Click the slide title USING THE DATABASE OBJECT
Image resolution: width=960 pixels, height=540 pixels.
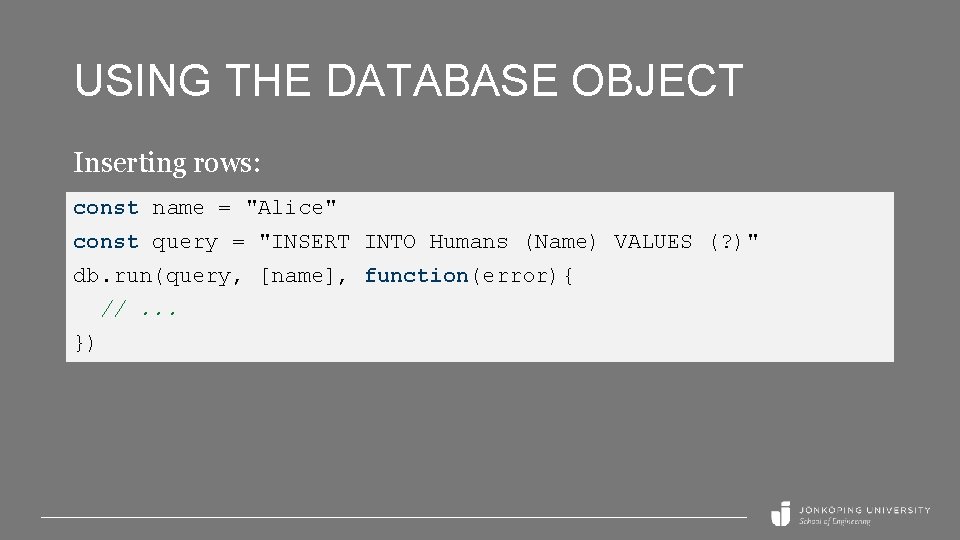pos(408,81)
